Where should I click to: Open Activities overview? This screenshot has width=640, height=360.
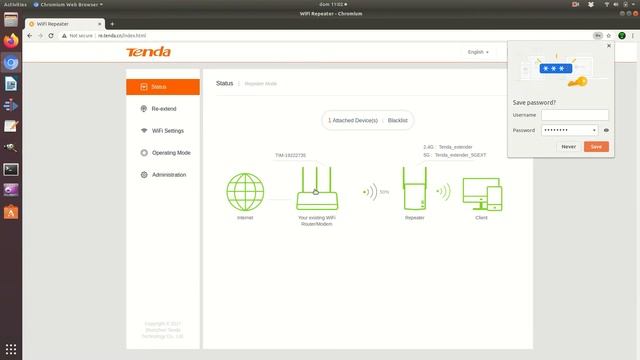pos(15,4)
